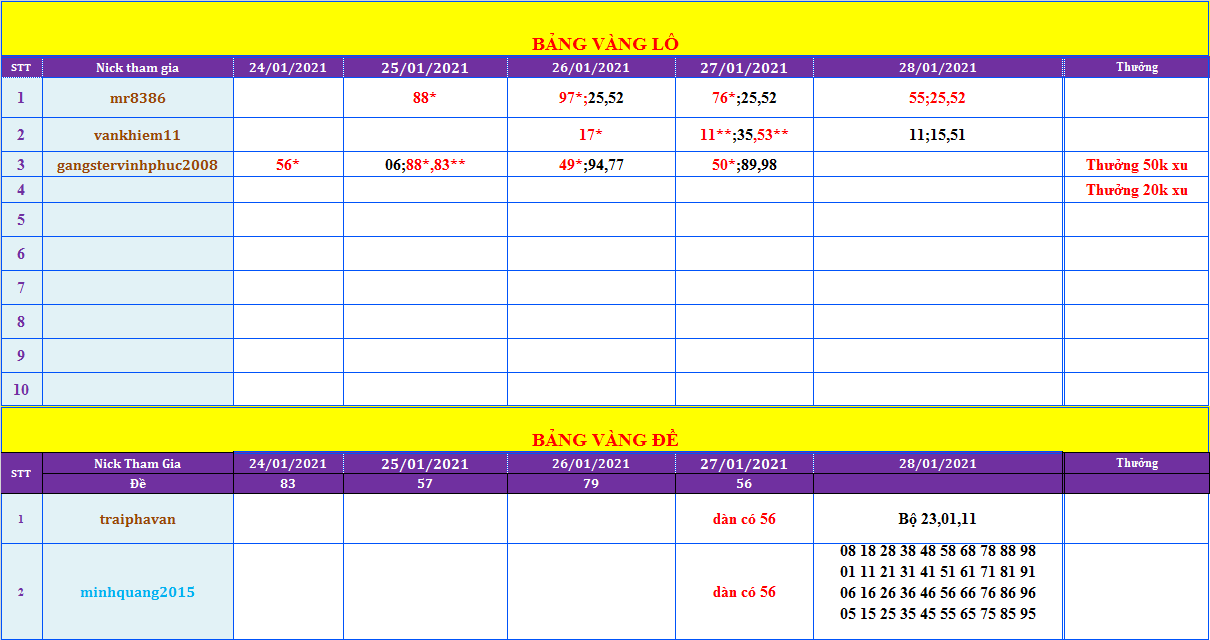This screenshot has height=640, width=1210.
Task: Select the 56* cell under 24/01/2021
Action: [x=288, y=165]
